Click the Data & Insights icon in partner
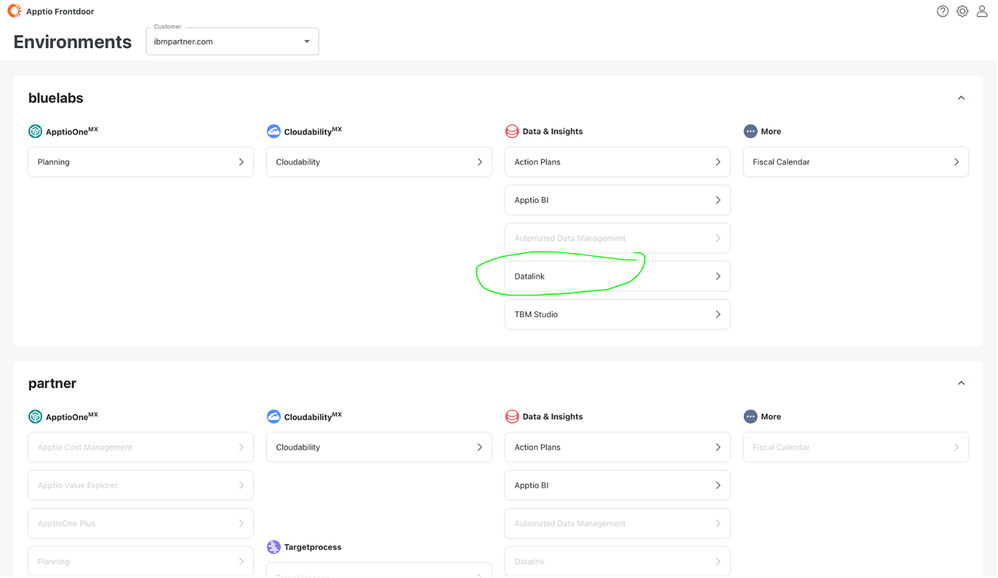 pos(512,416)
